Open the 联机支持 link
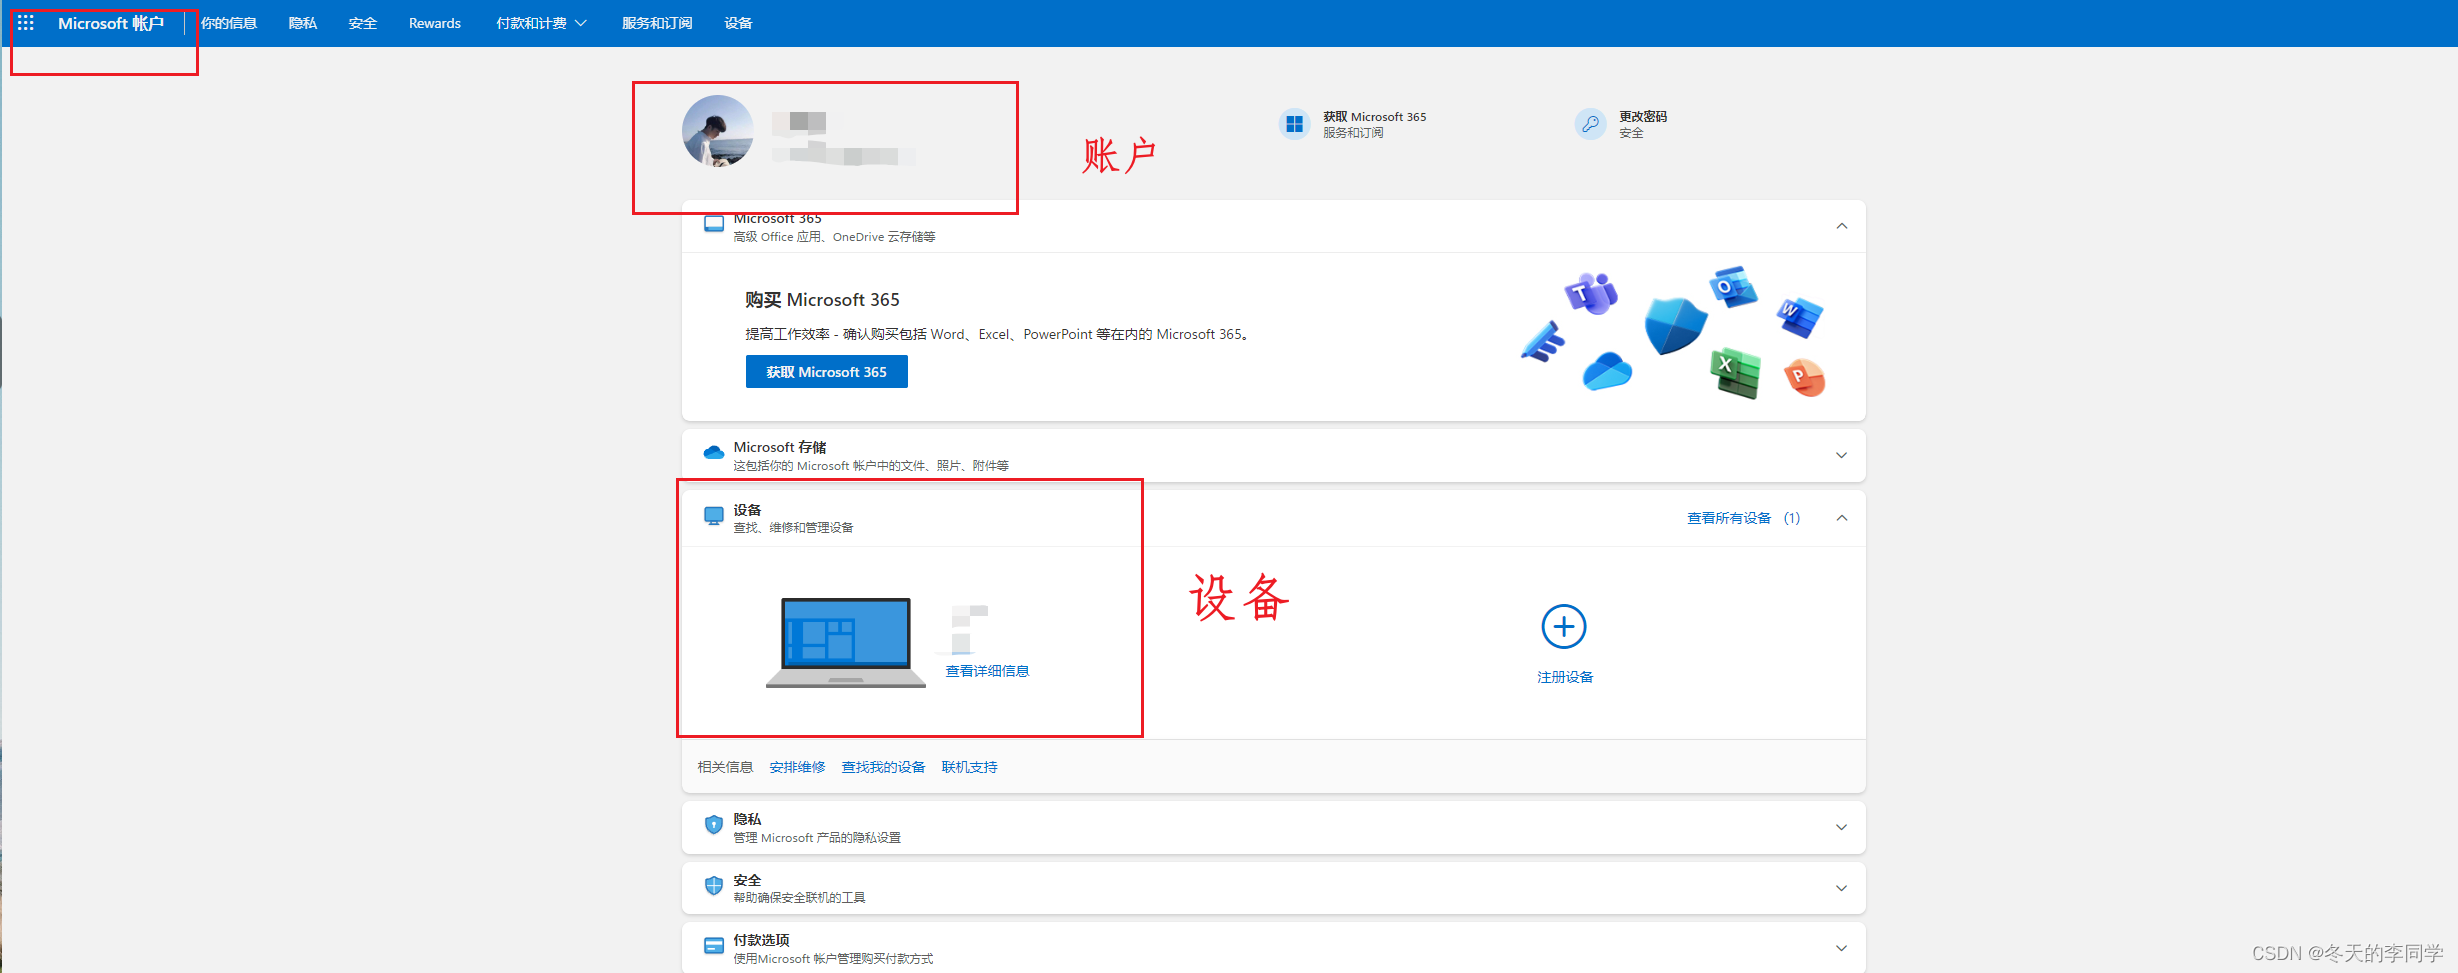 [x=969, y=767]
